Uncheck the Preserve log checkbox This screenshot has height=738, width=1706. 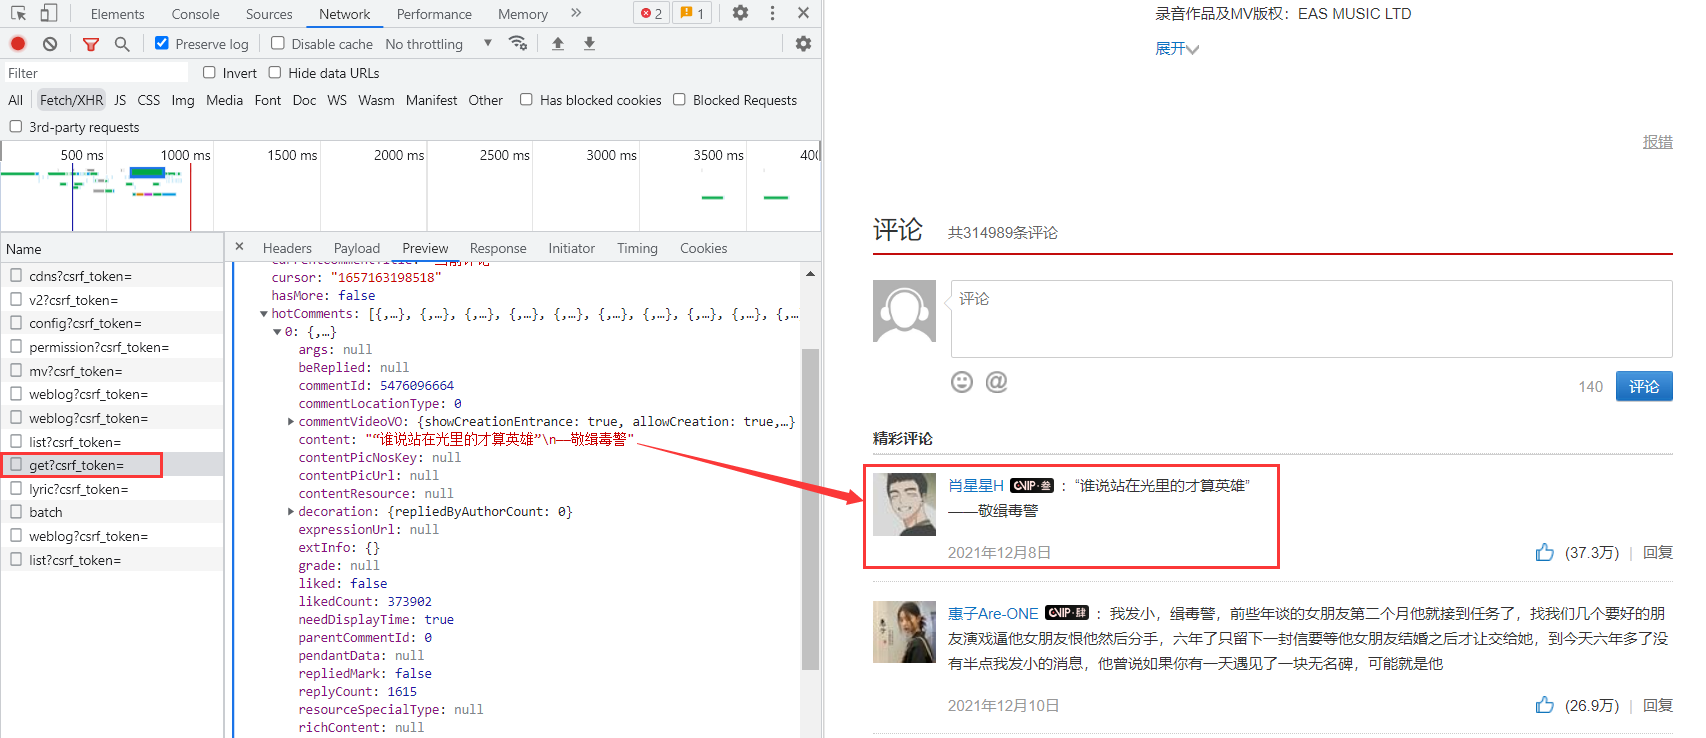tap(162, 43)
